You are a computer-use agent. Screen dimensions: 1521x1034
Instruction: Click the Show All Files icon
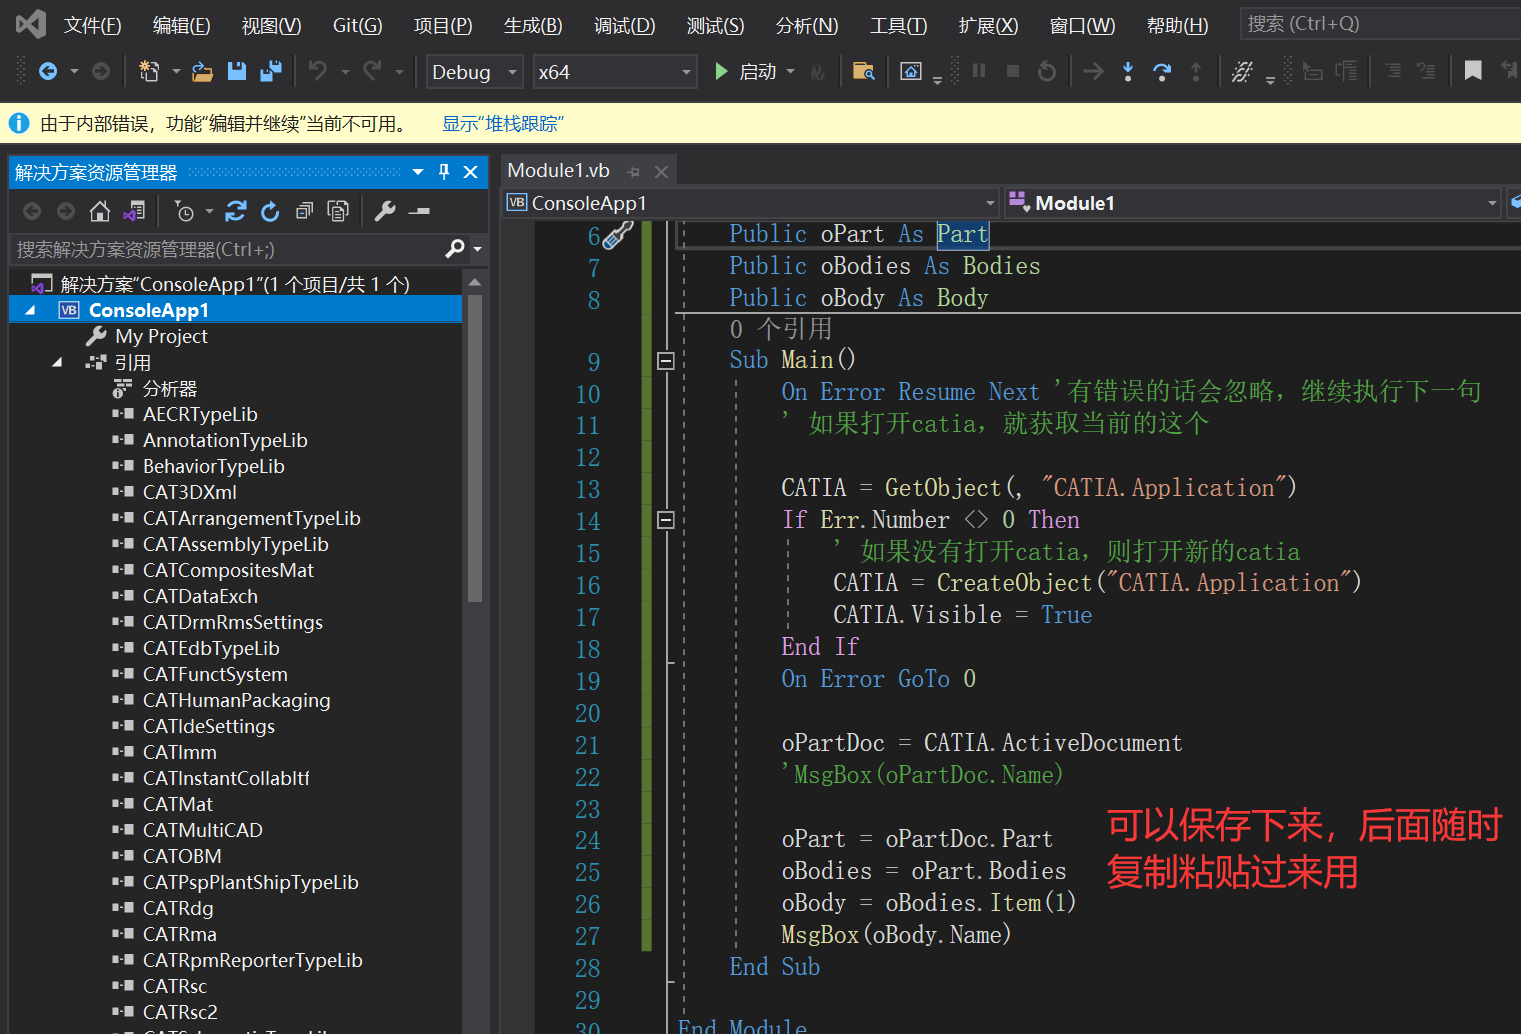pos(338,211)
